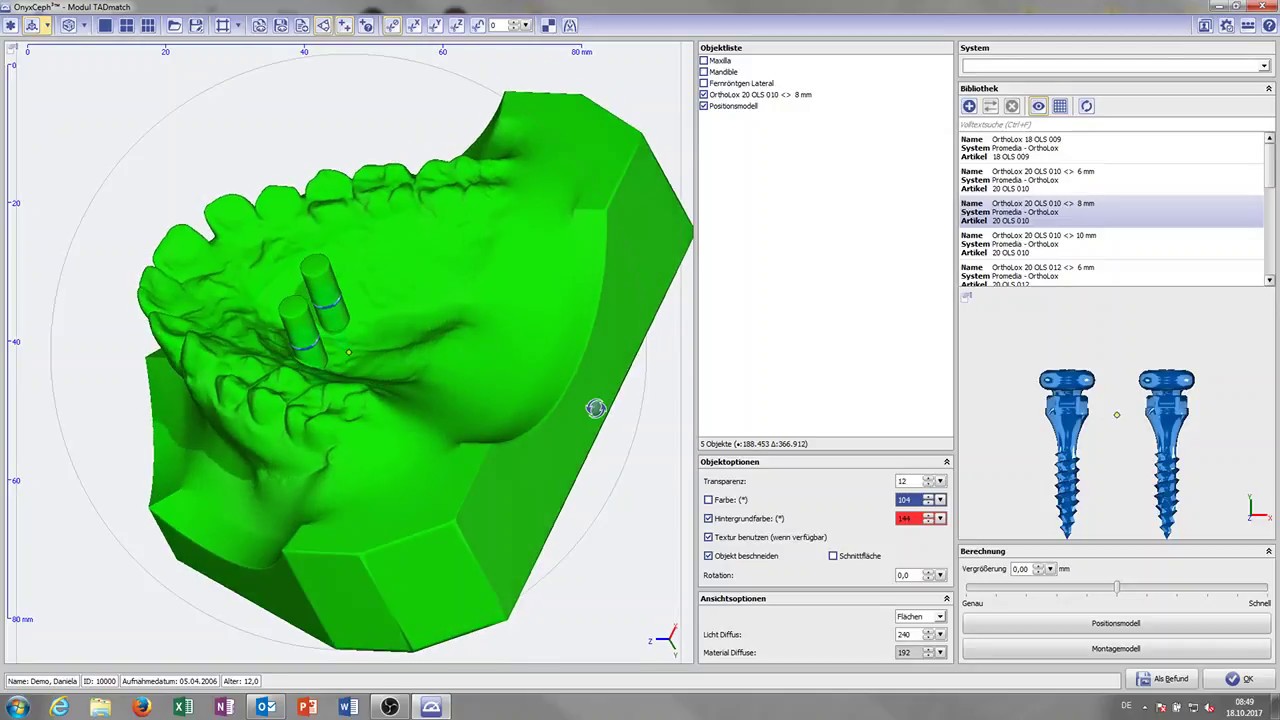Enable the Fernröntgen Lateral checkbox

click(704, 83)
